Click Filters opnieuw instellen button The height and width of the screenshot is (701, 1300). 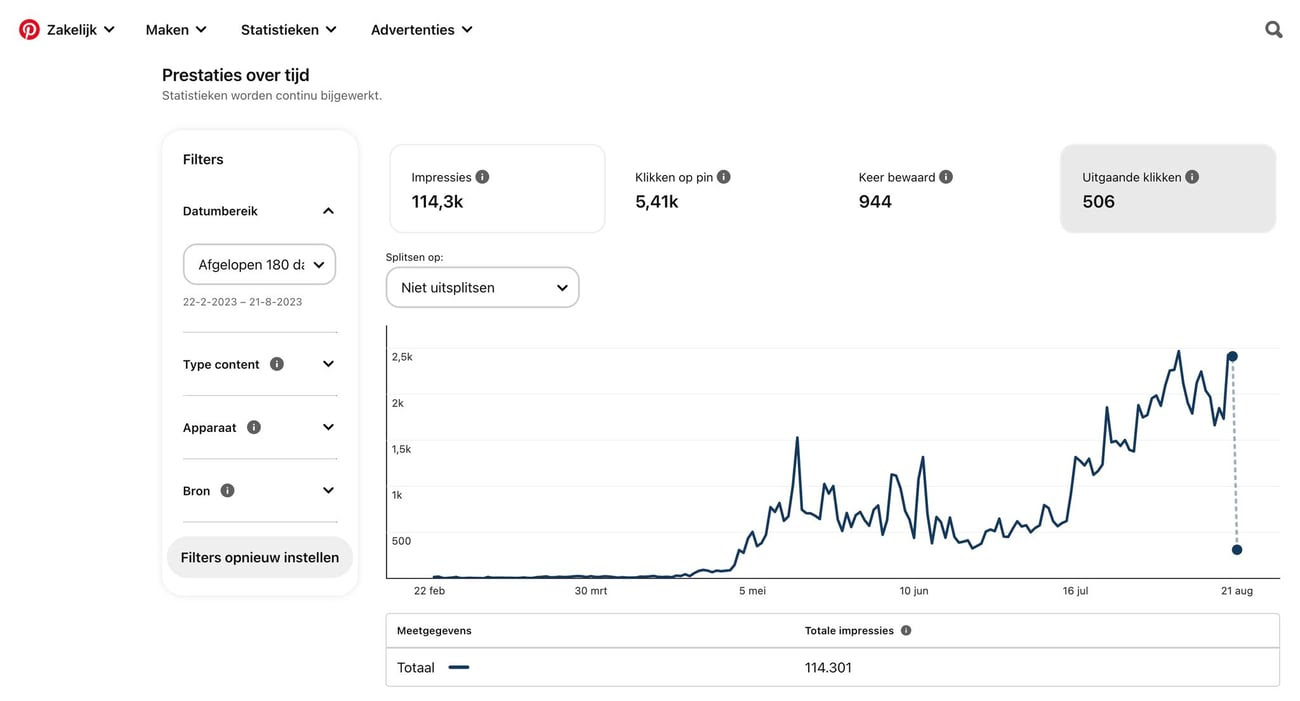coord(260,557)
